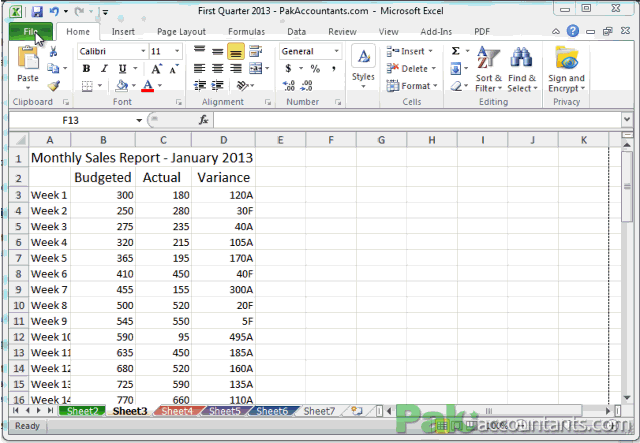Open Excel Help question mark
The image size is (640, 443).
[573, 31]
